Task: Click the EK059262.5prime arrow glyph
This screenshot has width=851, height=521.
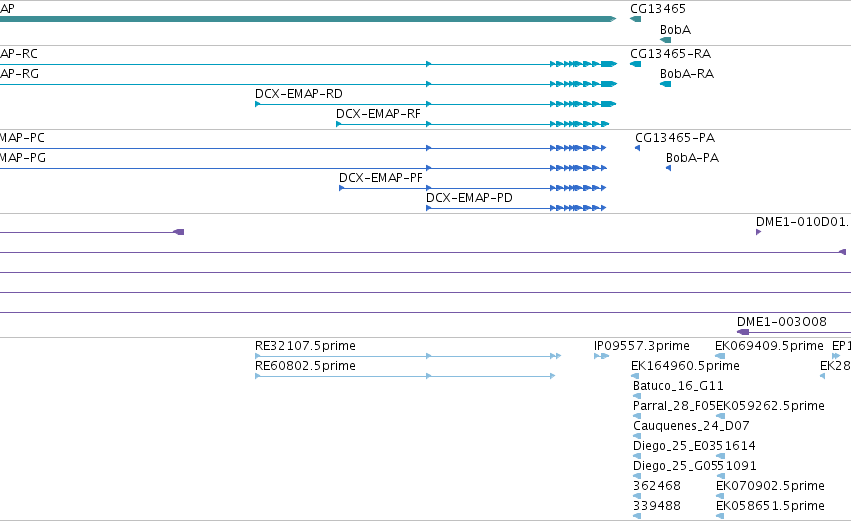Action: coord(720,416)
